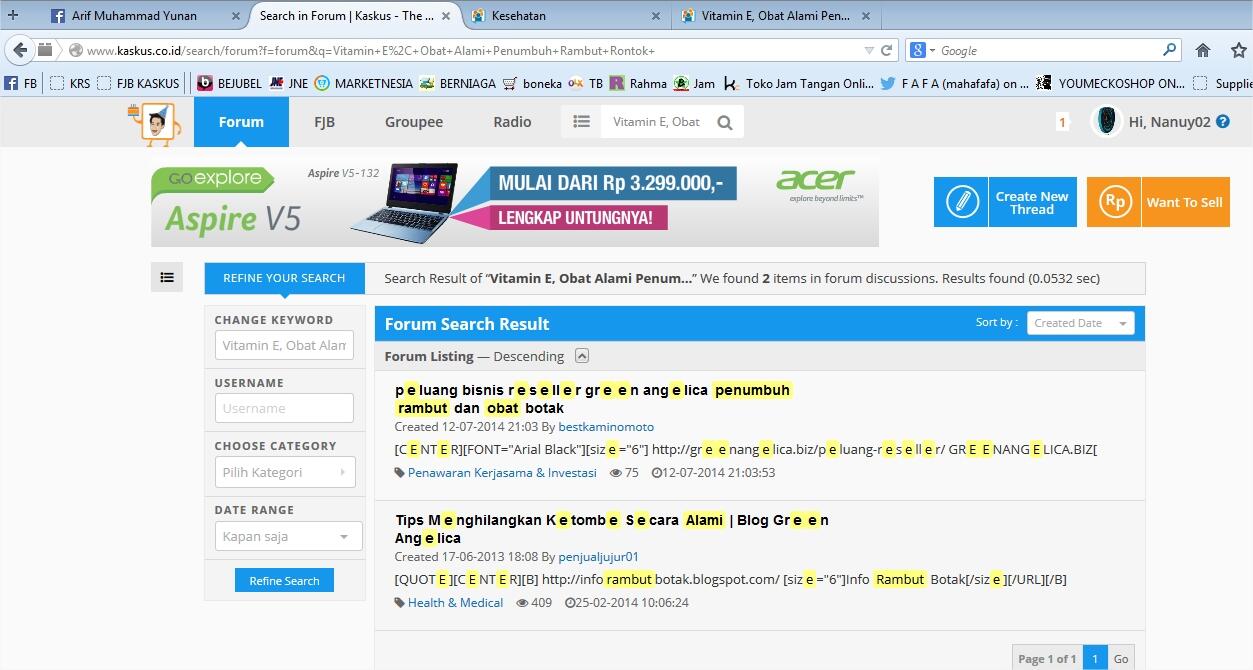Viewport: 1253px width, 670px height.
Task: Open the Toko Jam Tangan Online bookmark
Action: point(799,84)
